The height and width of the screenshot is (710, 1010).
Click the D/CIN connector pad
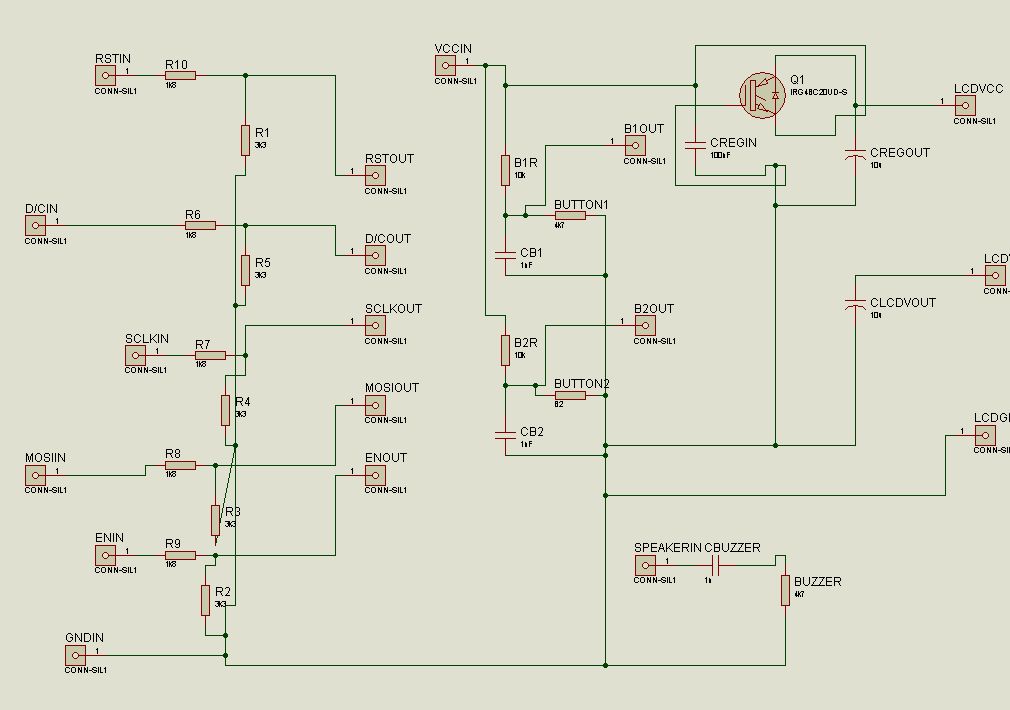click(x=35, y=225)
